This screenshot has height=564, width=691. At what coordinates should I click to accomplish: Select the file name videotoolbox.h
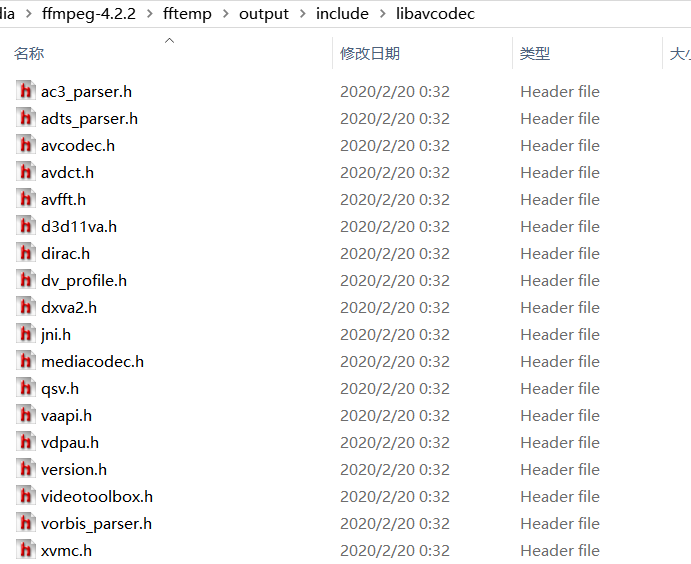[97, 497]
